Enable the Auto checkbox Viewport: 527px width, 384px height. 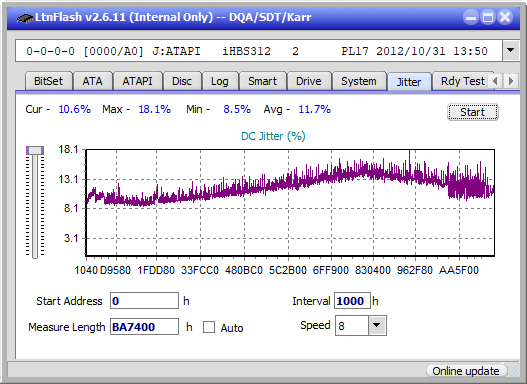coord(209,327)
